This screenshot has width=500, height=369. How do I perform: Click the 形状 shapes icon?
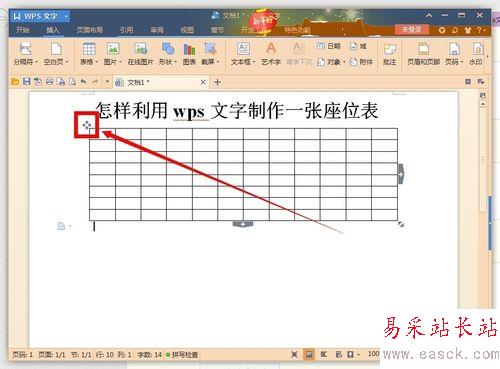click(167, 49)
